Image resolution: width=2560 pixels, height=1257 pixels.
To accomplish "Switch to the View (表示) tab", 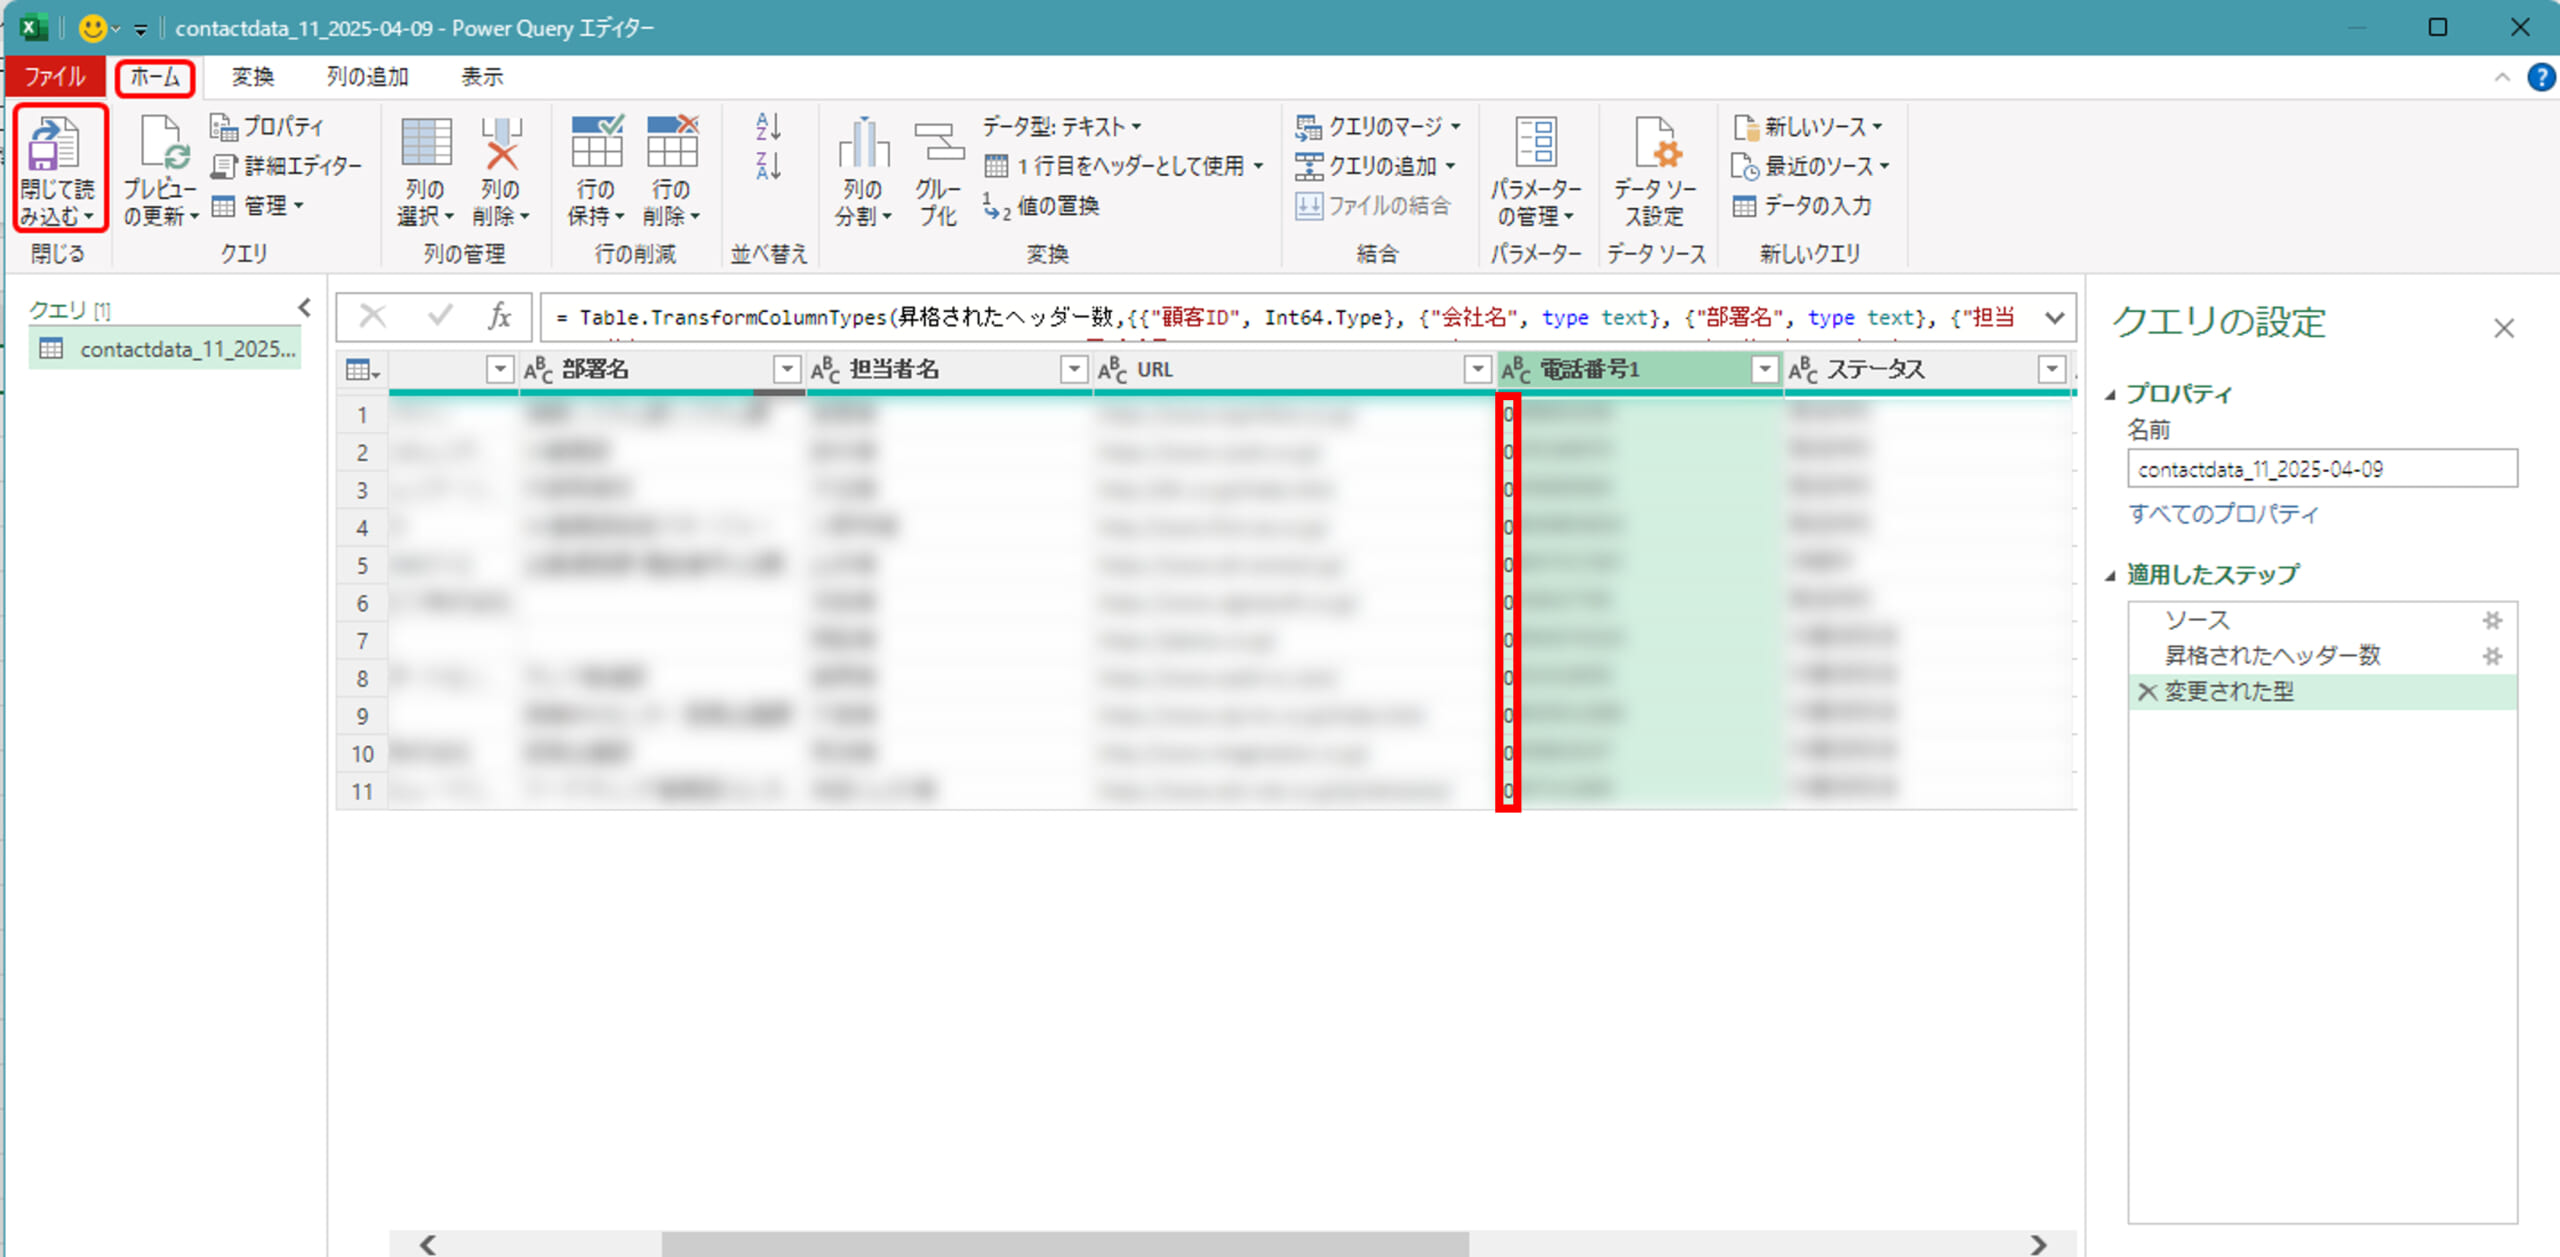I will click(482, 77).
